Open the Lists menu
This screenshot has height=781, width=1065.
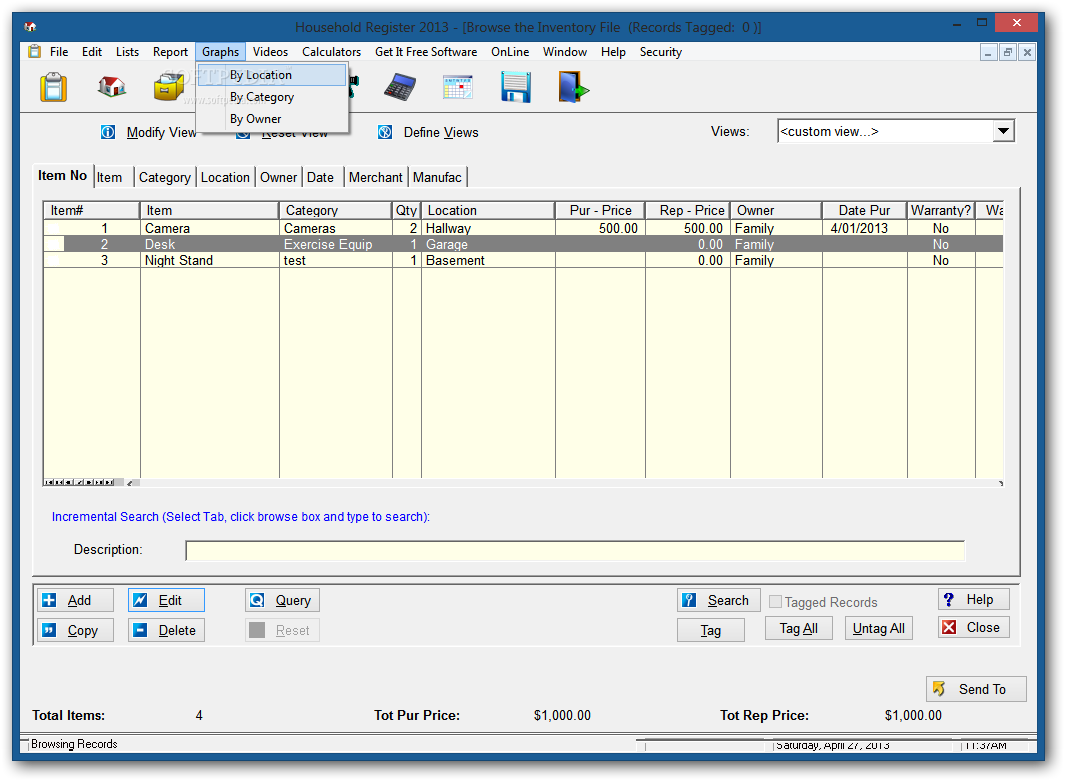point(127,52)
